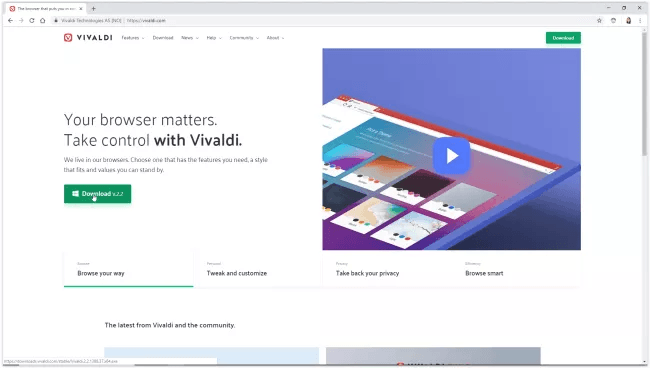Open the About dropdown in navigation
Viewport: 650px width, 368px height.
275,38
